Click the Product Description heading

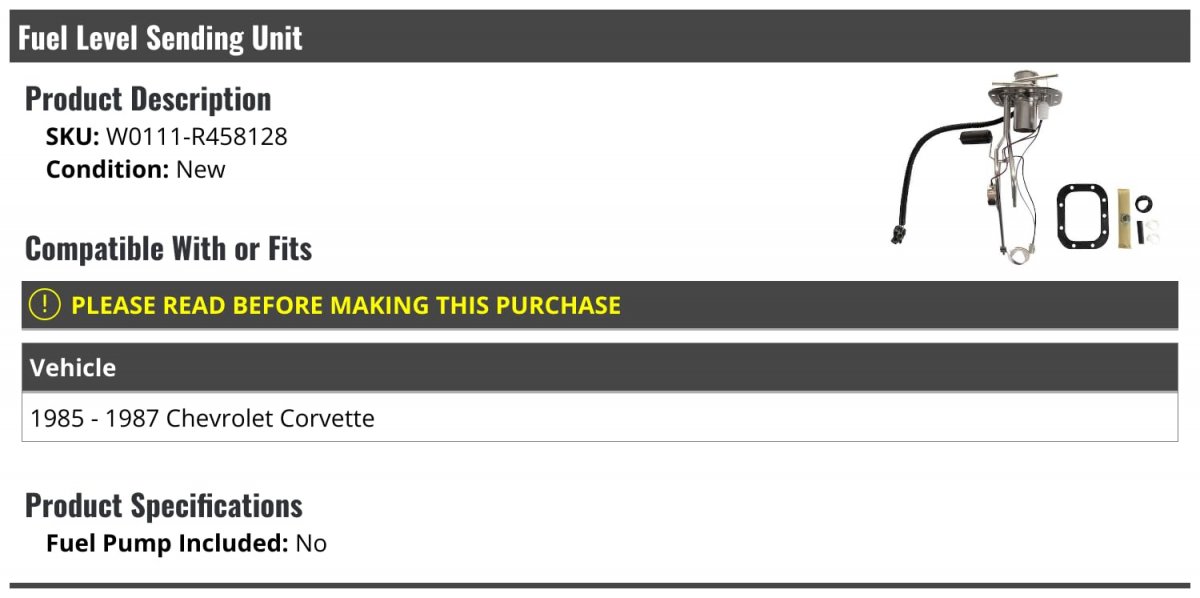[148, 98]
